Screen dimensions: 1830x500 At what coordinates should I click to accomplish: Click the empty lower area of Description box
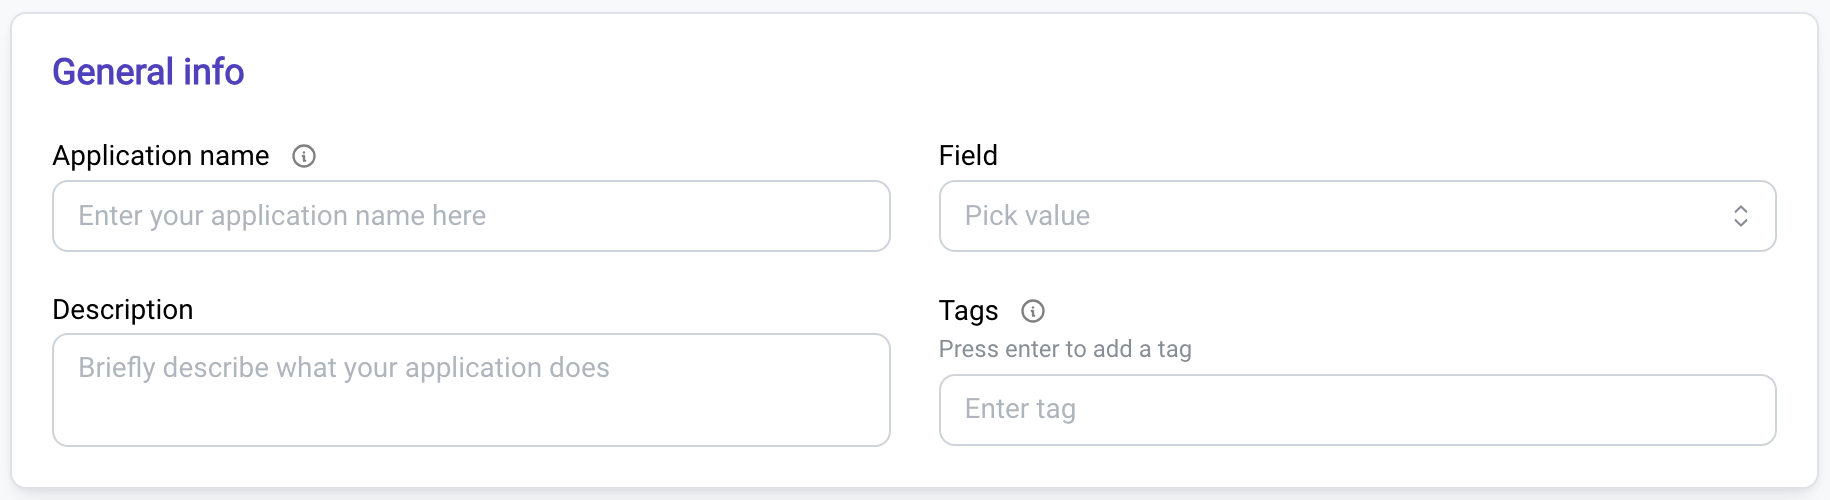[x=471, y=418]
